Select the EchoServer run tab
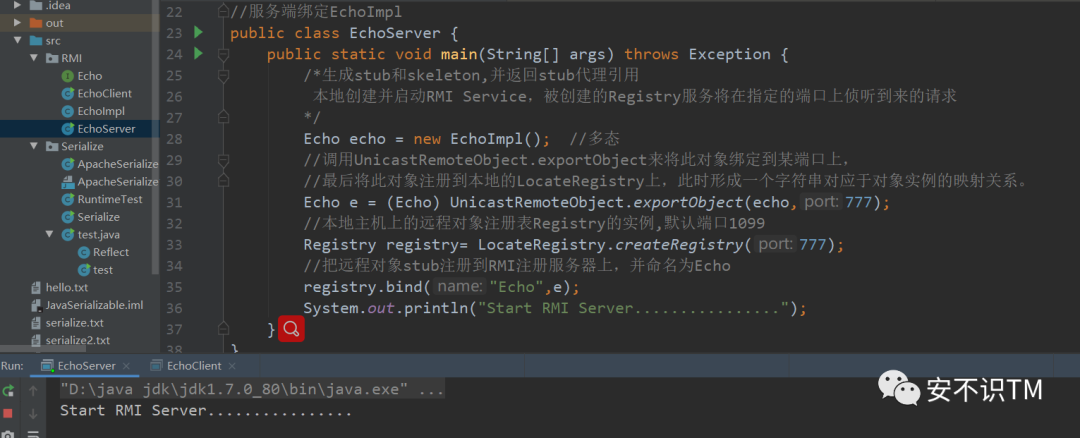Image resolution: width=1080 pixels, height=438 pixels. [86, 366]
